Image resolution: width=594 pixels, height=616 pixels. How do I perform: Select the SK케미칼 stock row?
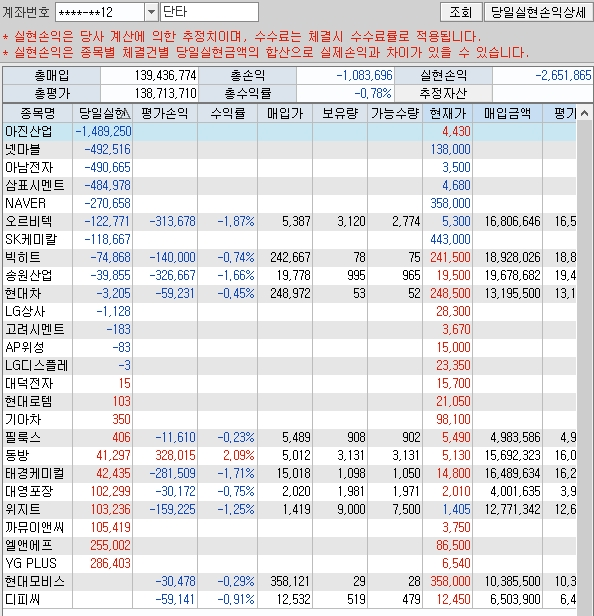[290, 240]
